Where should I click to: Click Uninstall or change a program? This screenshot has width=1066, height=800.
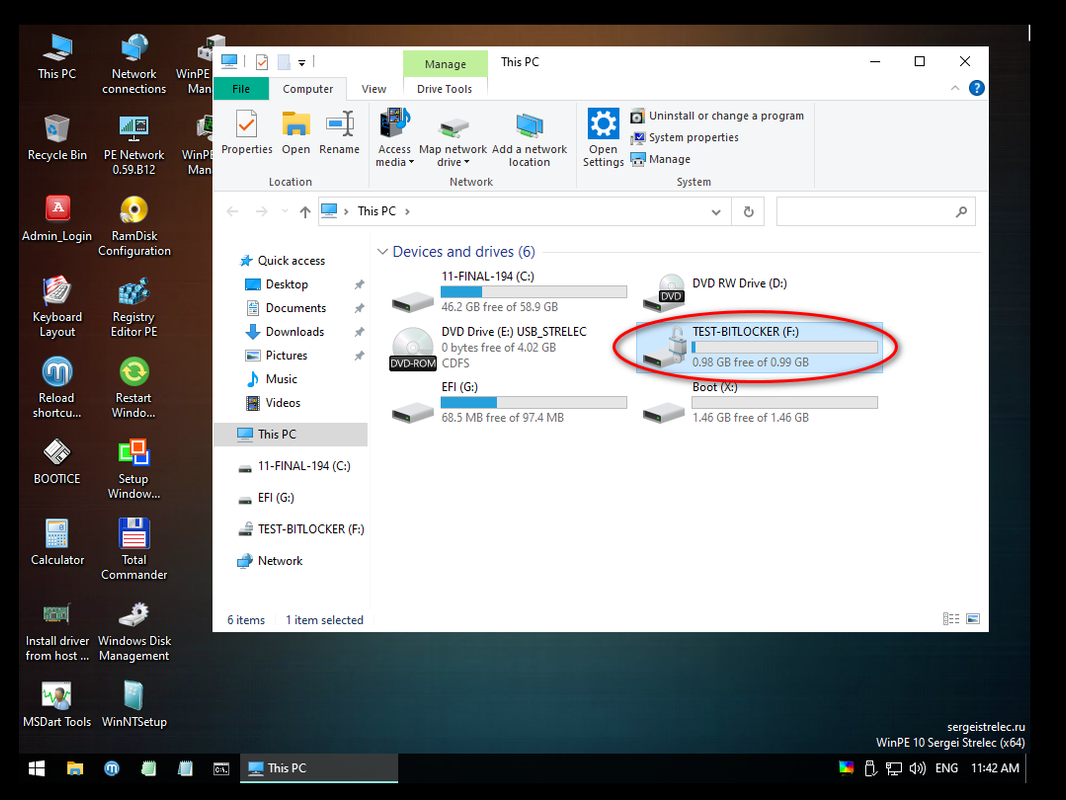(x=717, y=116)
